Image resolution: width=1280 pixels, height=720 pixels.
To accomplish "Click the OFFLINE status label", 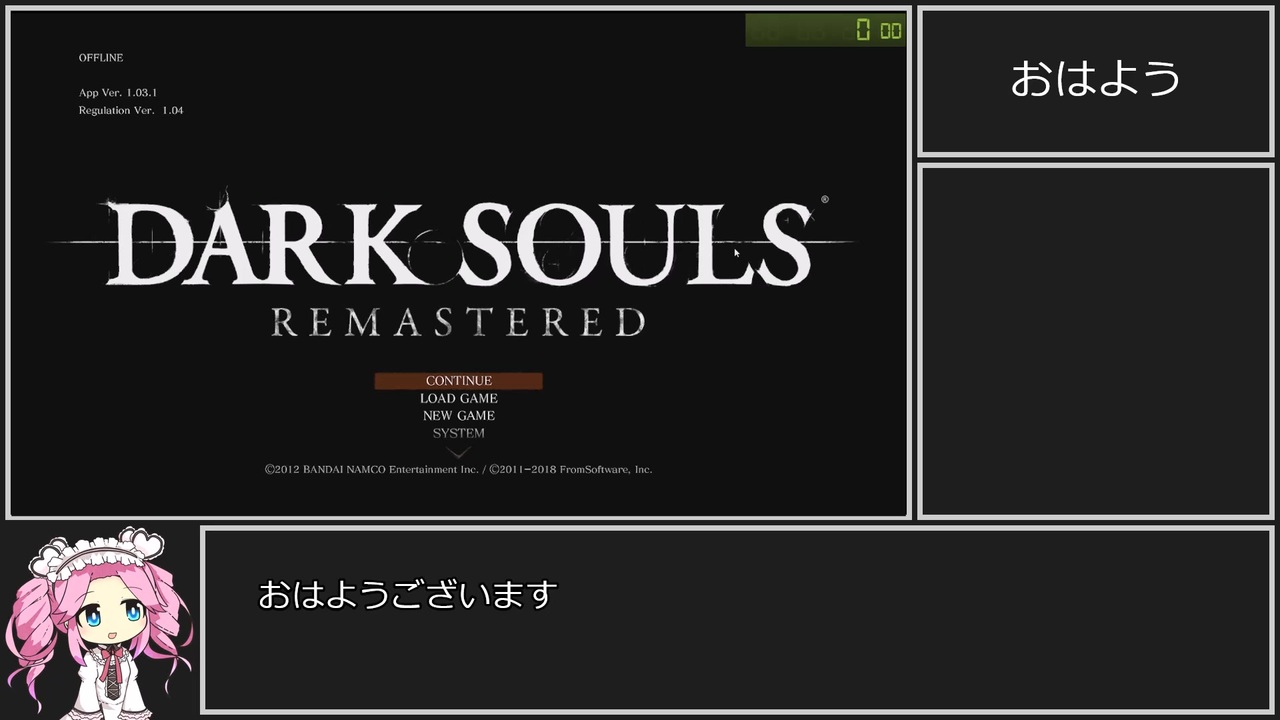I will click(101, 58).
